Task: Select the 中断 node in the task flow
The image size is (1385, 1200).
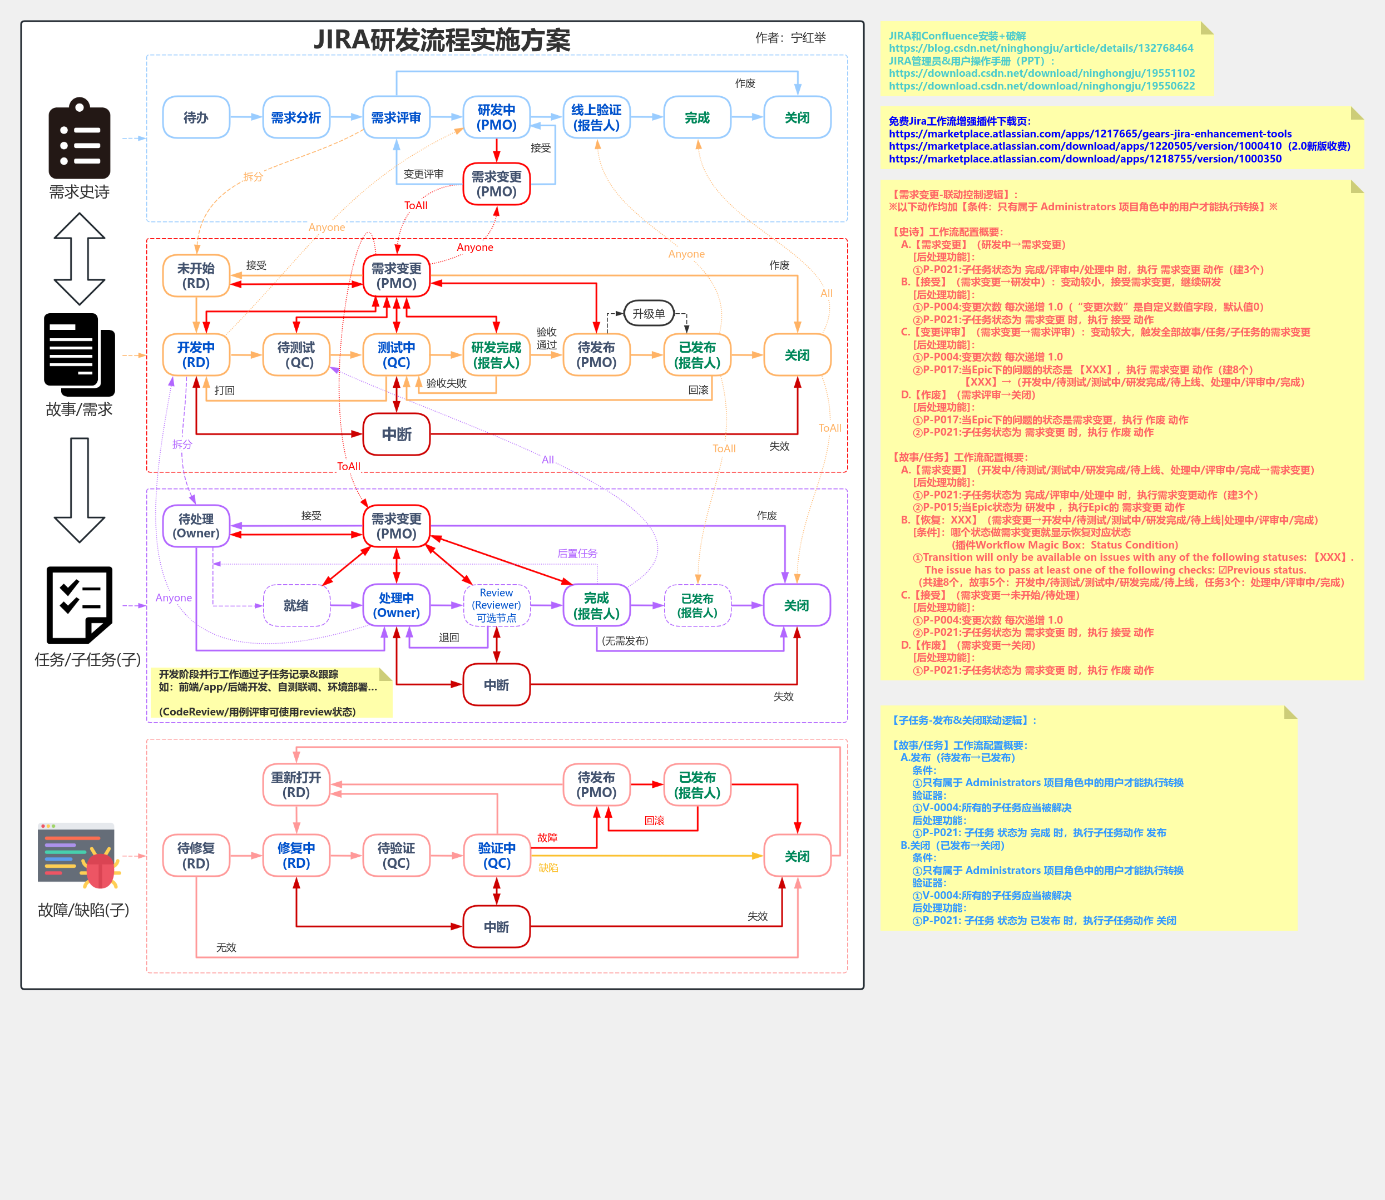Action: click(x=497, y=685)
